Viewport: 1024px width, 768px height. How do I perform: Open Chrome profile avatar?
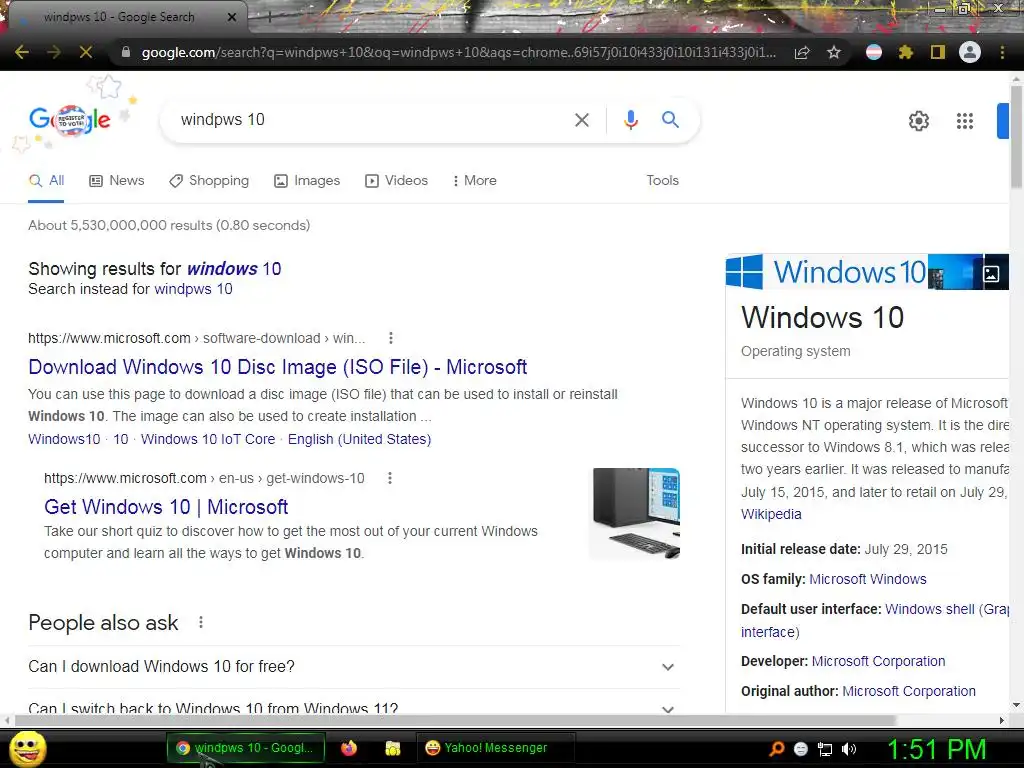[x=970, y=52]
